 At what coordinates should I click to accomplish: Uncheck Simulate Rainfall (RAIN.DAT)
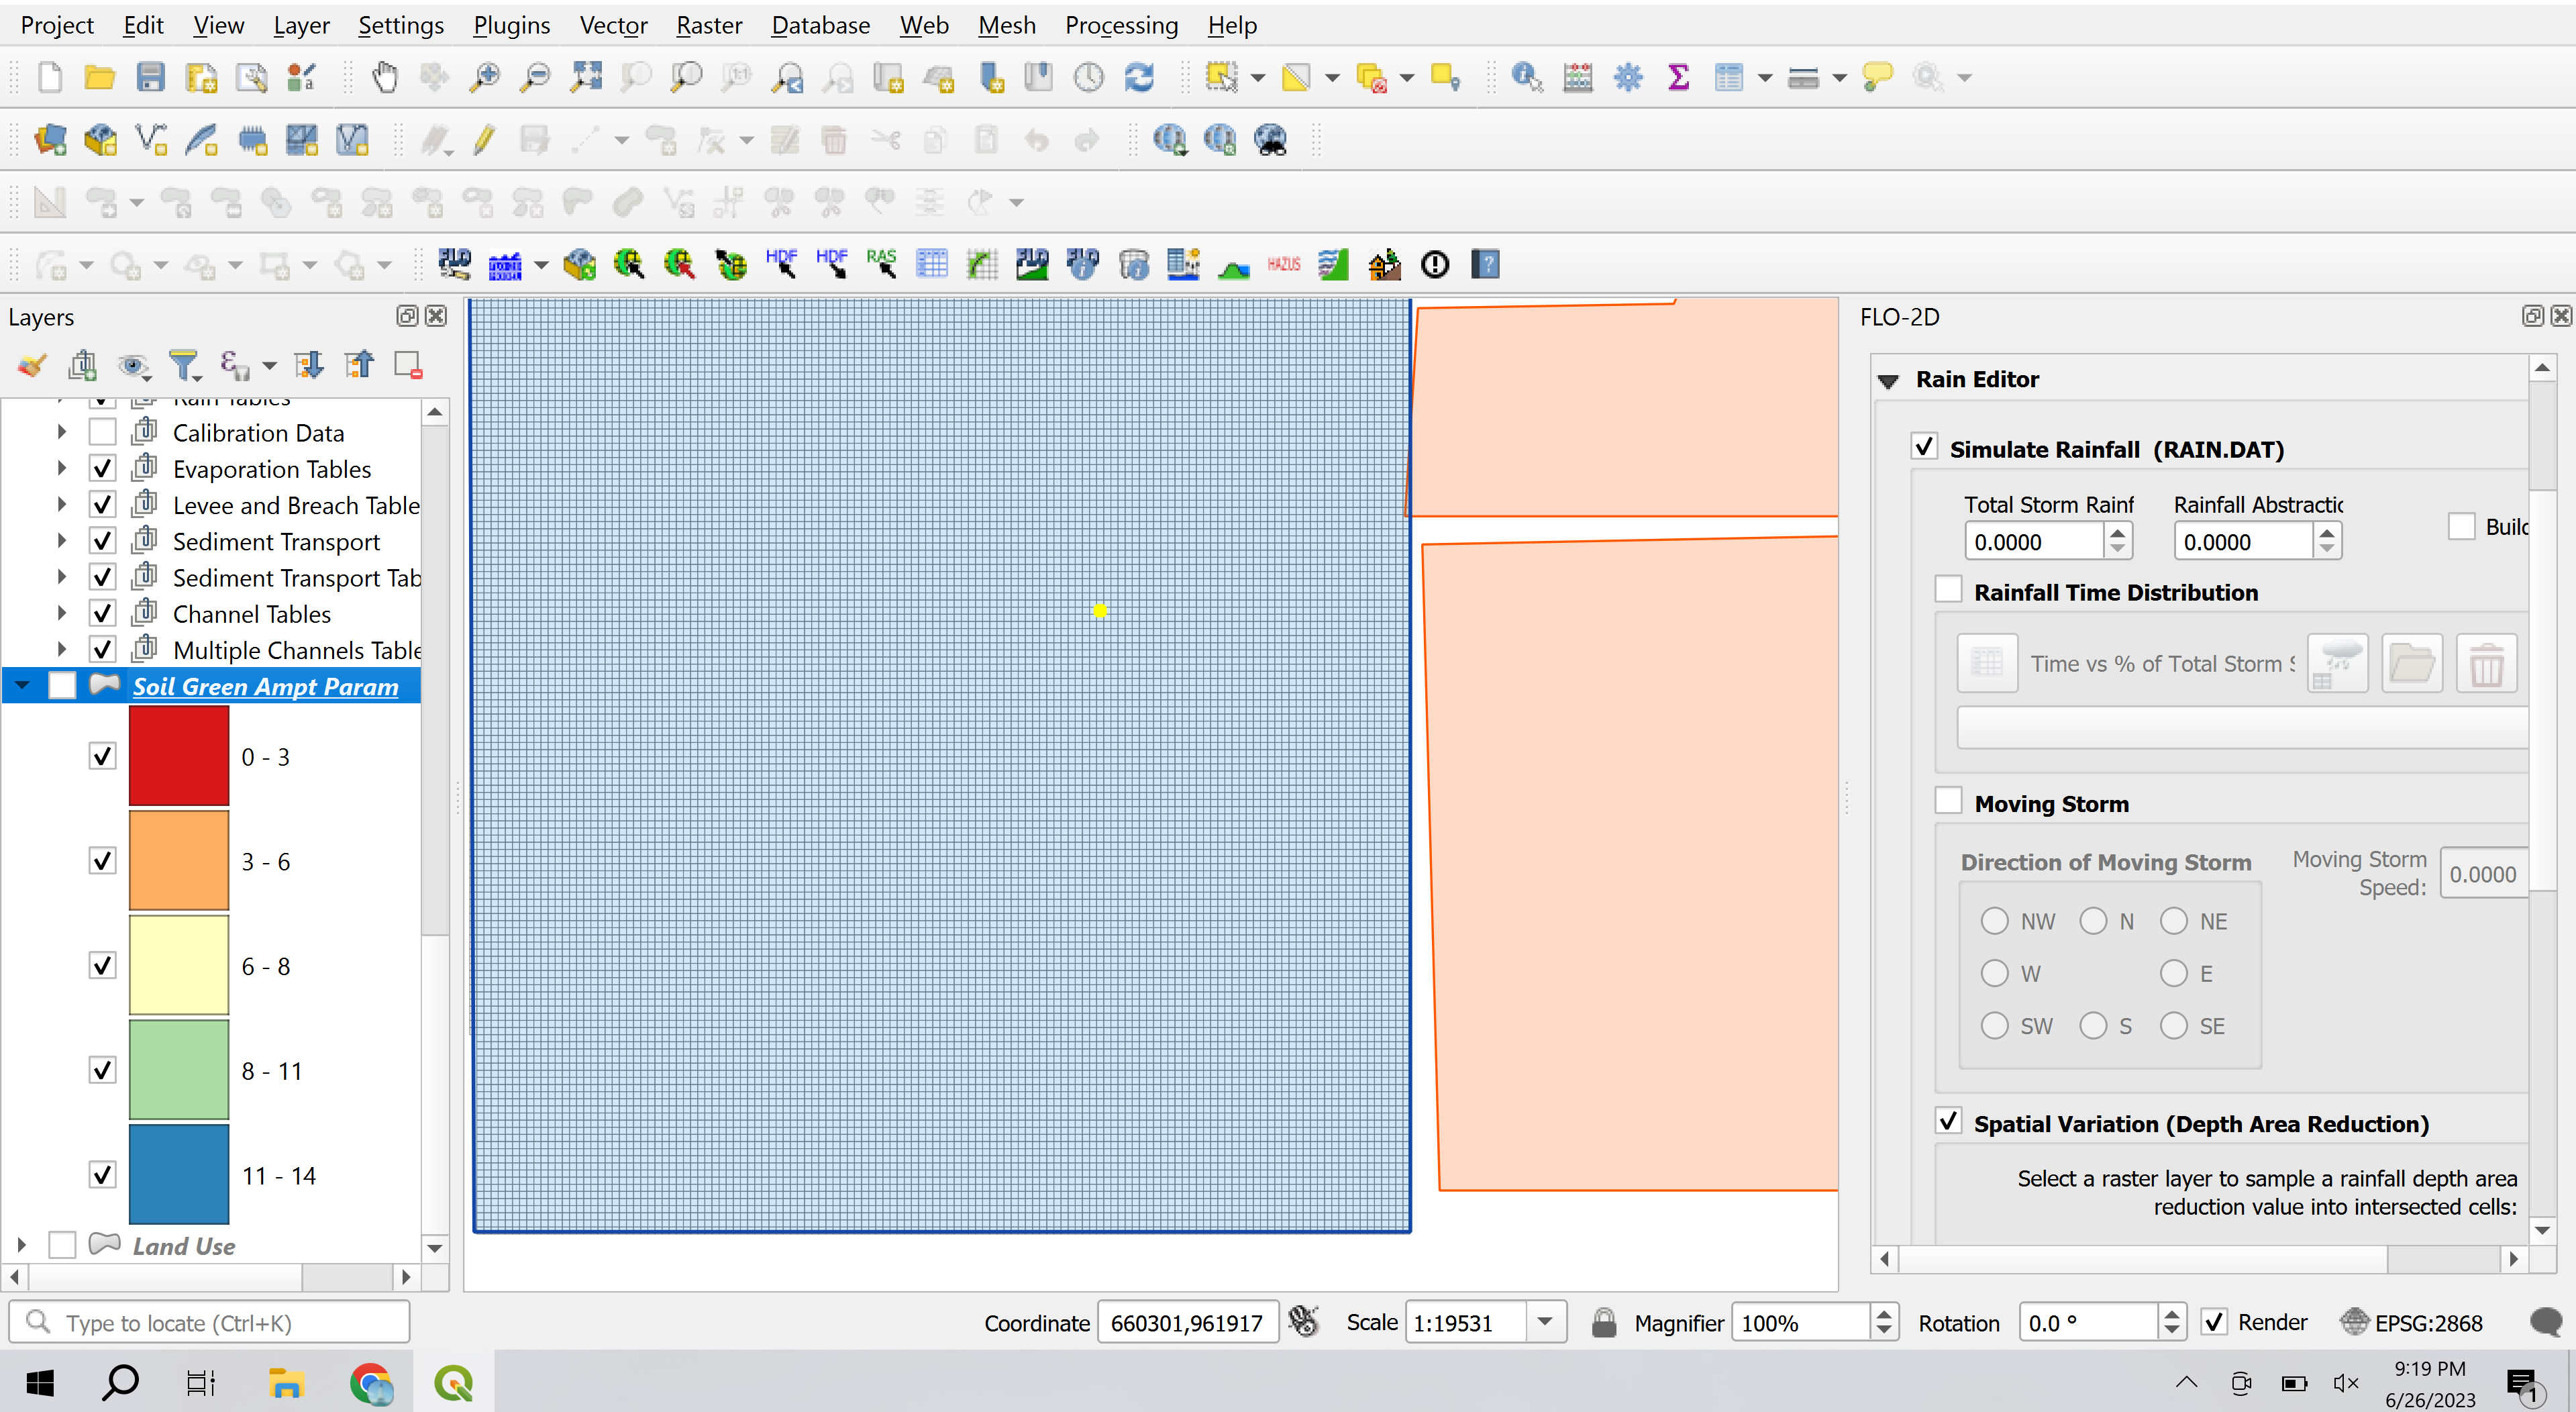pyautogui.click(x=1925, y=447)
